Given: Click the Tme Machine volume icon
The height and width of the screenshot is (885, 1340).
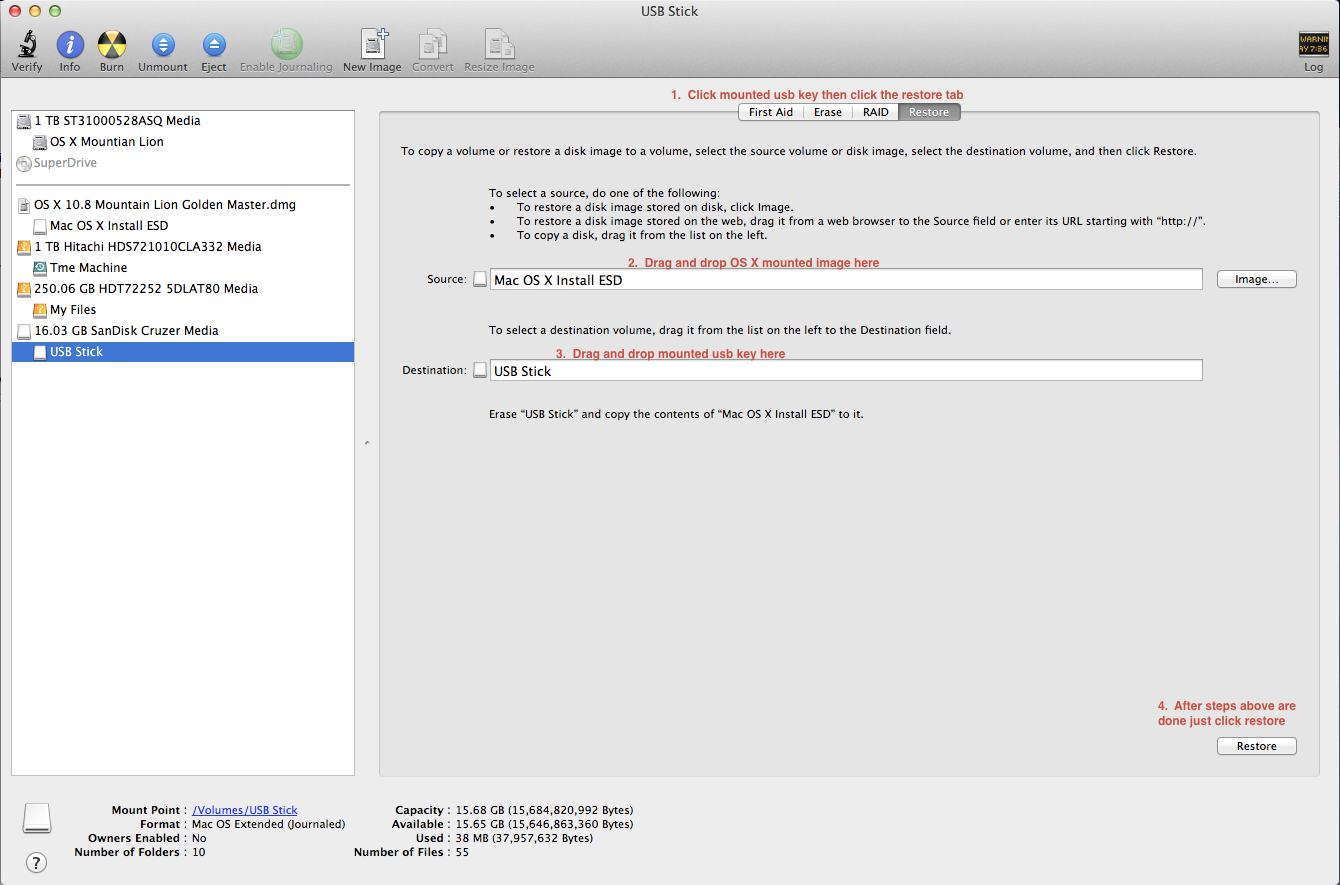Looking at the screenshot, I should pyautogui.click(x=40, y=268).
